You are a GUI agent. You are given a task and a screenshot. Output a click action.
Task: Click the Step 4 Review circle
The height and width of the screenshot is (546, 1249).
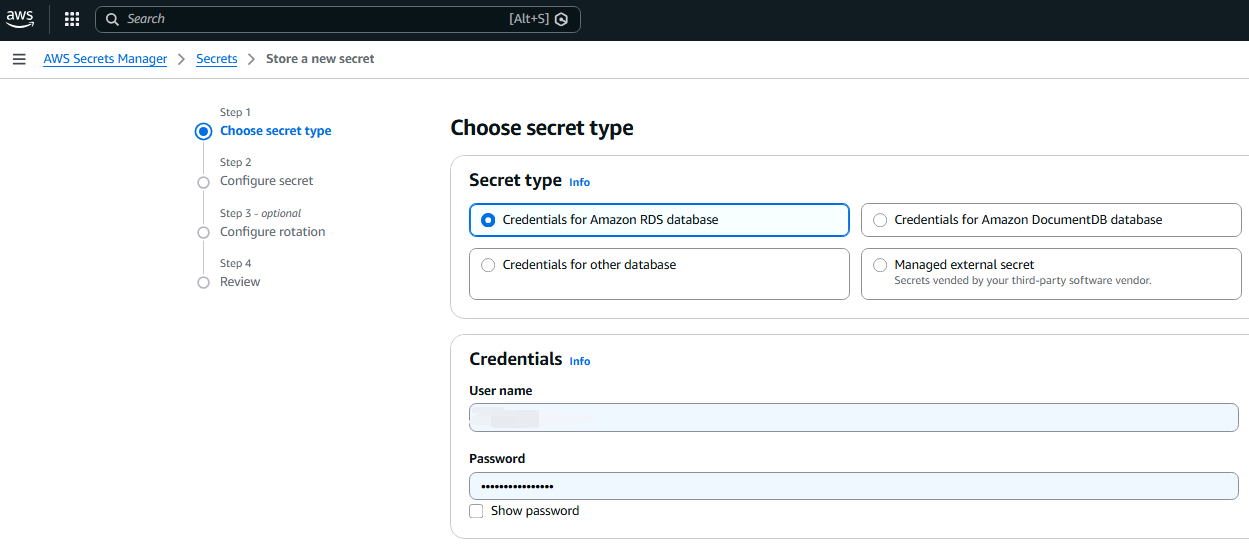pos(203,283)
